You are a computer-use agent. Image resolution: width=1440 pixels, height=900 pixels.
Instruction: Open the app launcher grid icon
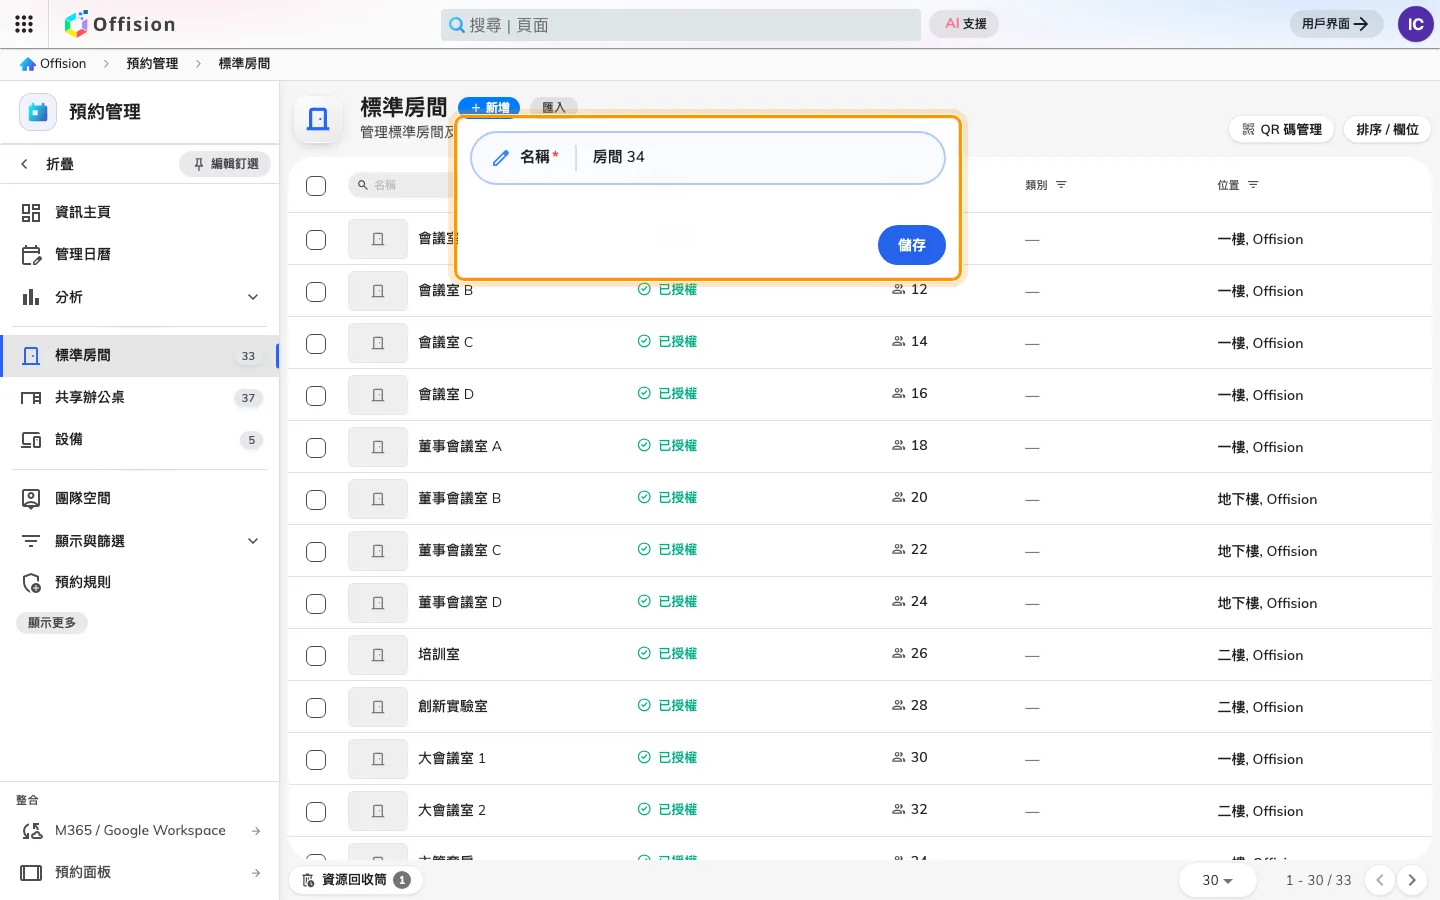pos(24,24)
